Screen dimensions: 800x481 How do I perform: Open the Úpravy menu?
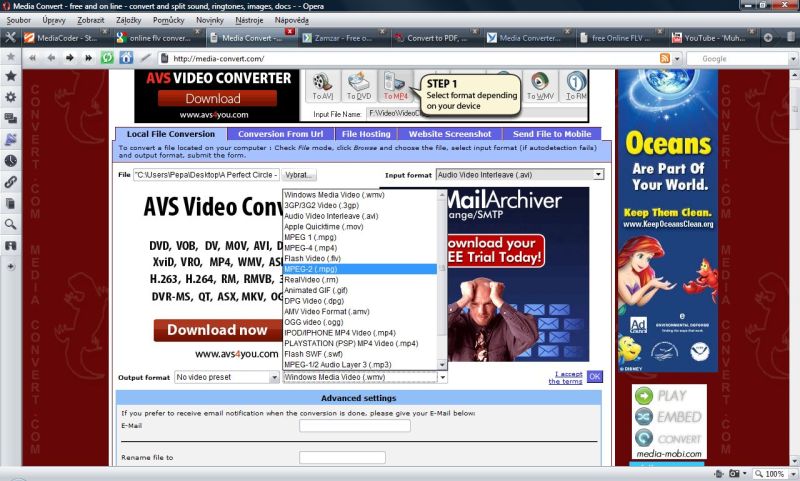coord(54,20)
